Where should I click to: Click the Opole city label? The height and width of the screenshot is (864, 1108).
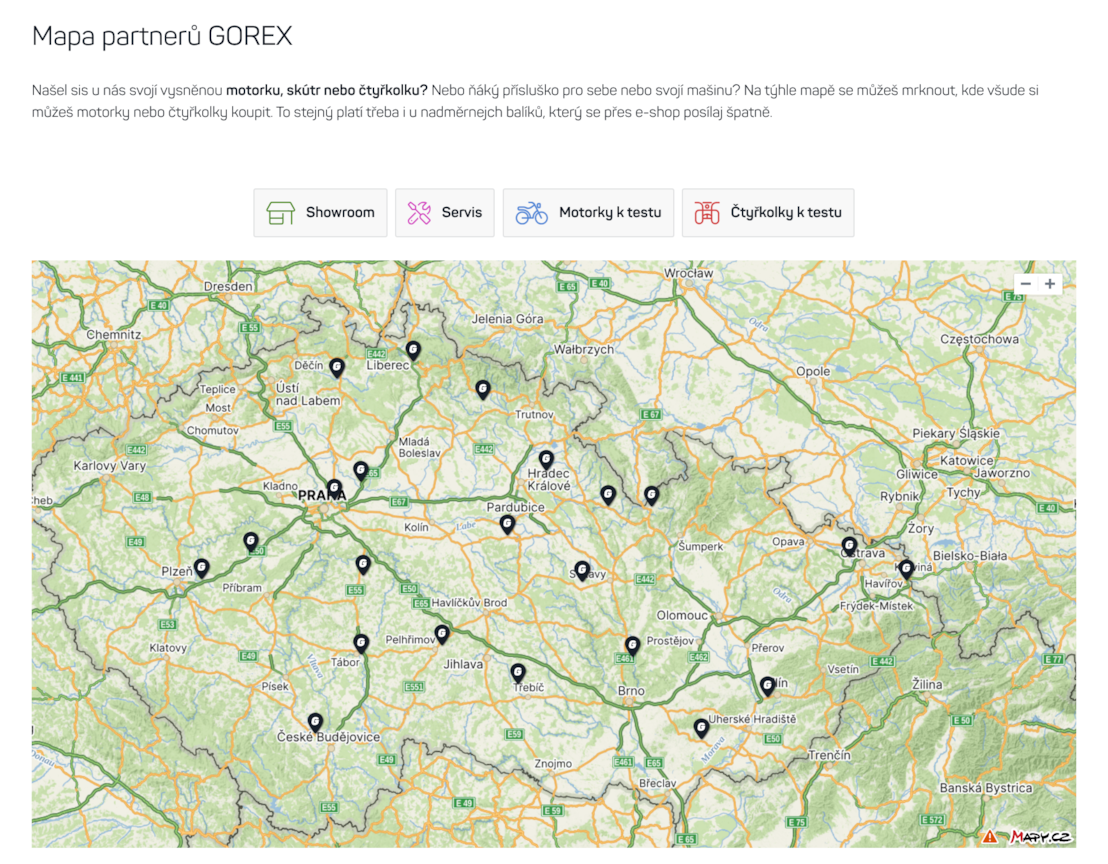(x=813, y=371)
